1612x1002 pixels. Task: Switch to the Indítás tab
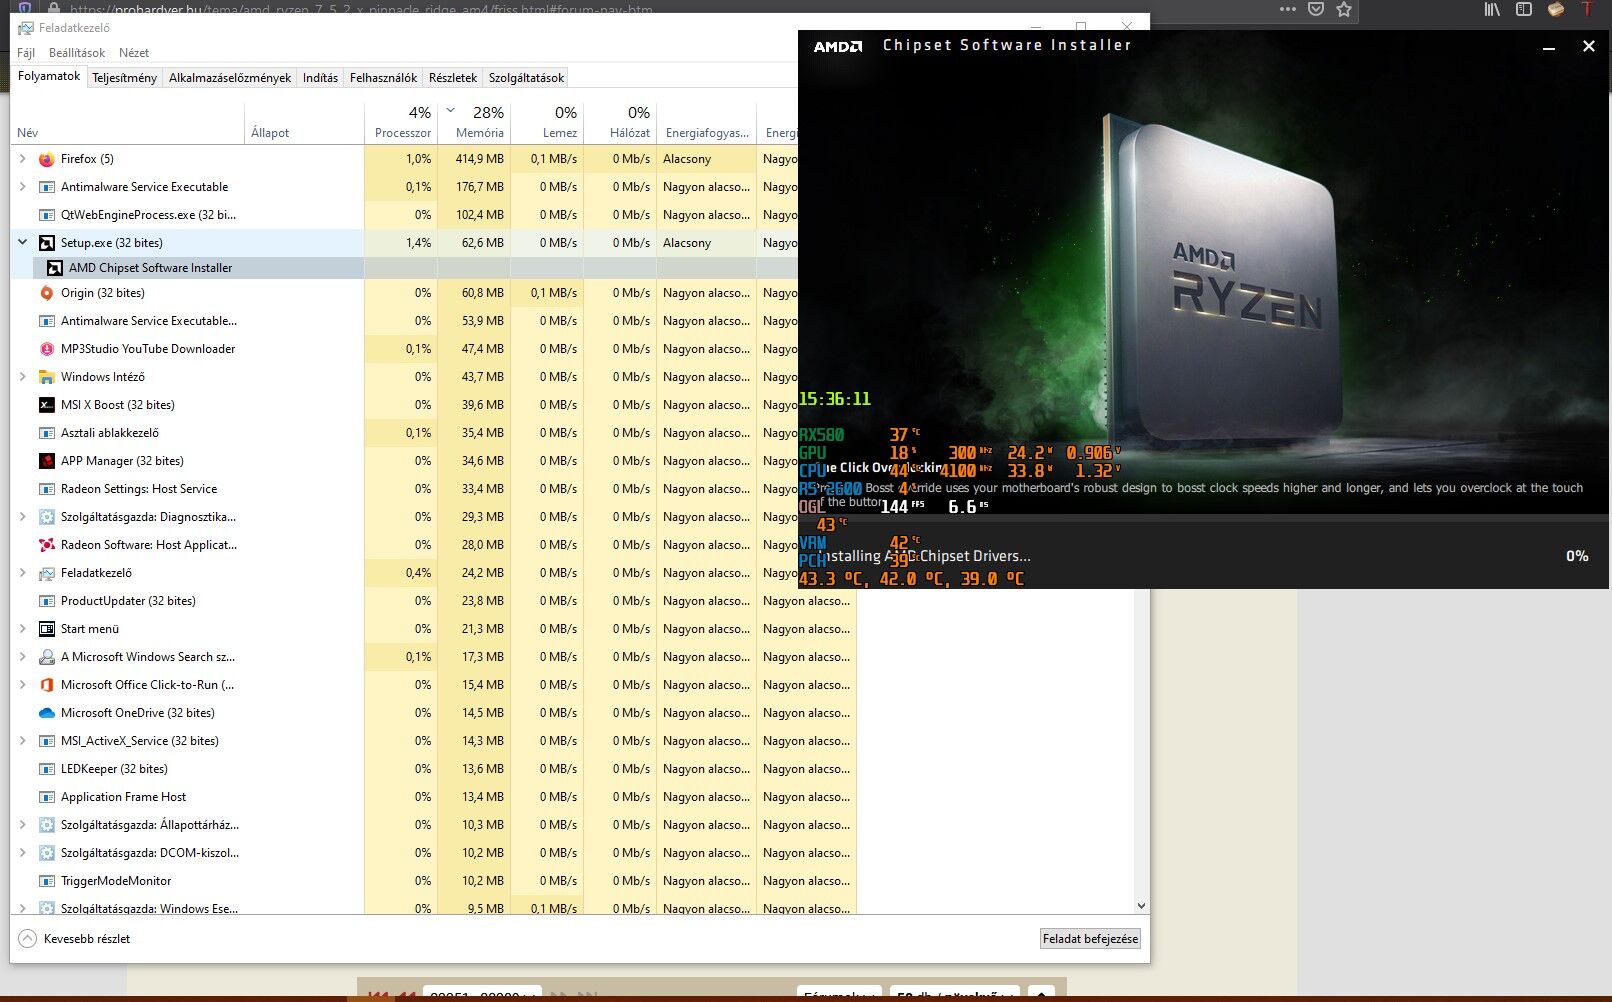(320, 78)
